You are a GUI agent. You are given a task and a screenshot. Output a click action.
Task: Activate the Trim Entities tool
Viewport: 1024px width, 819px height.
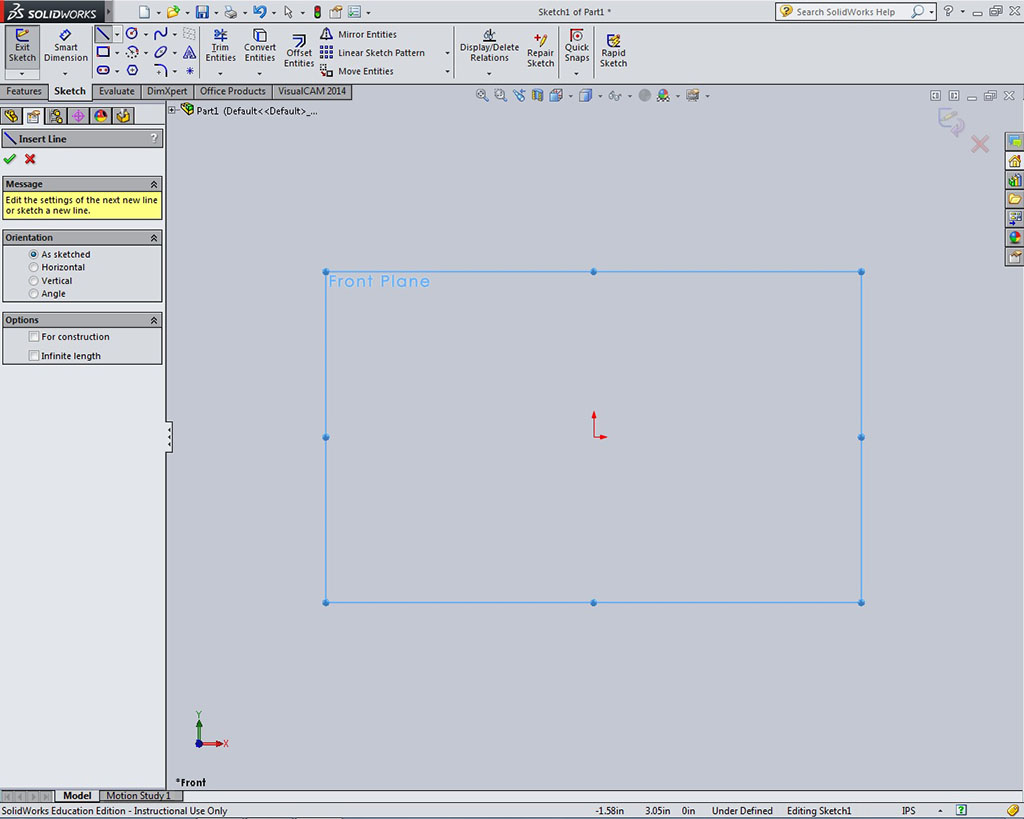click(x=220, y=47)
